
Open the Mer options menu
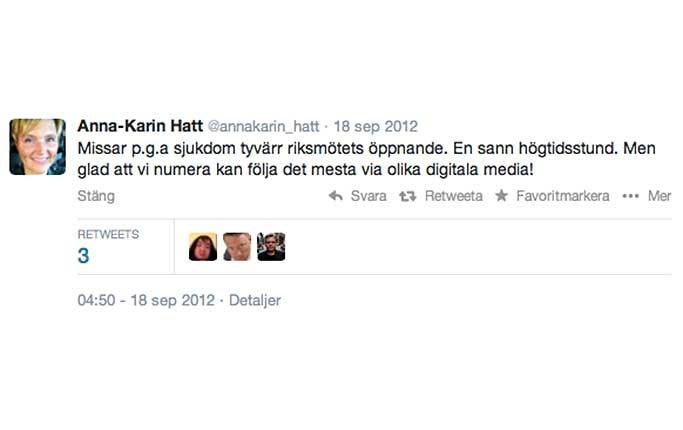pyautogui.click(x=659, y=196)
